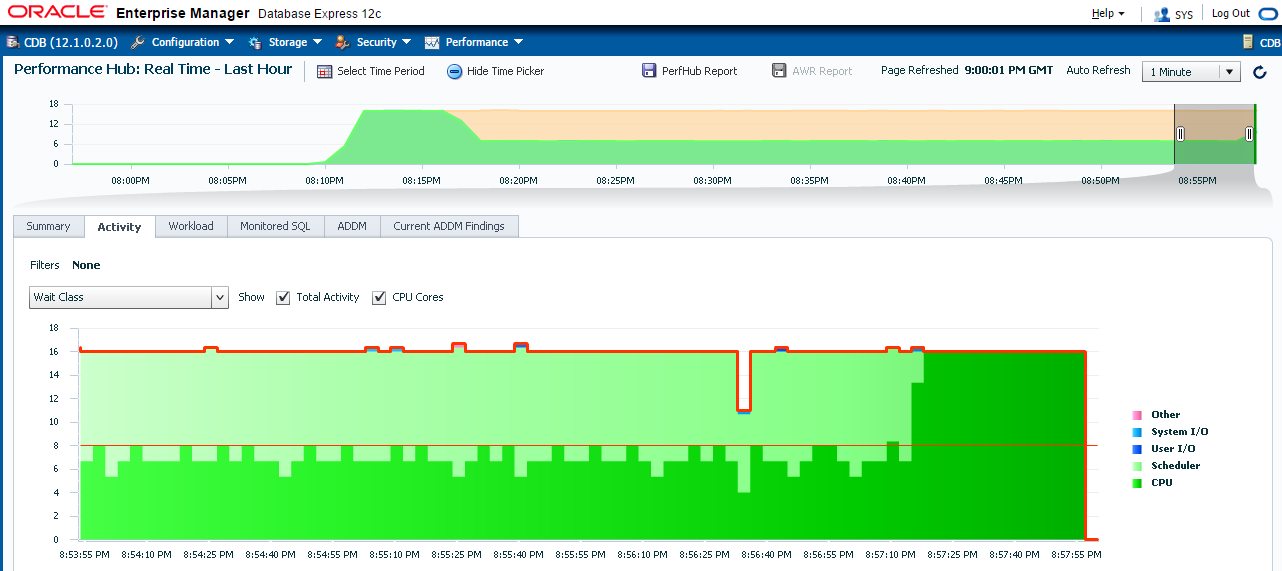Switch to the Monitored SQL tab
Image resolution: width=1282 pixels, height=571 pixels.
pyautogui.click(x=275, y=226)
